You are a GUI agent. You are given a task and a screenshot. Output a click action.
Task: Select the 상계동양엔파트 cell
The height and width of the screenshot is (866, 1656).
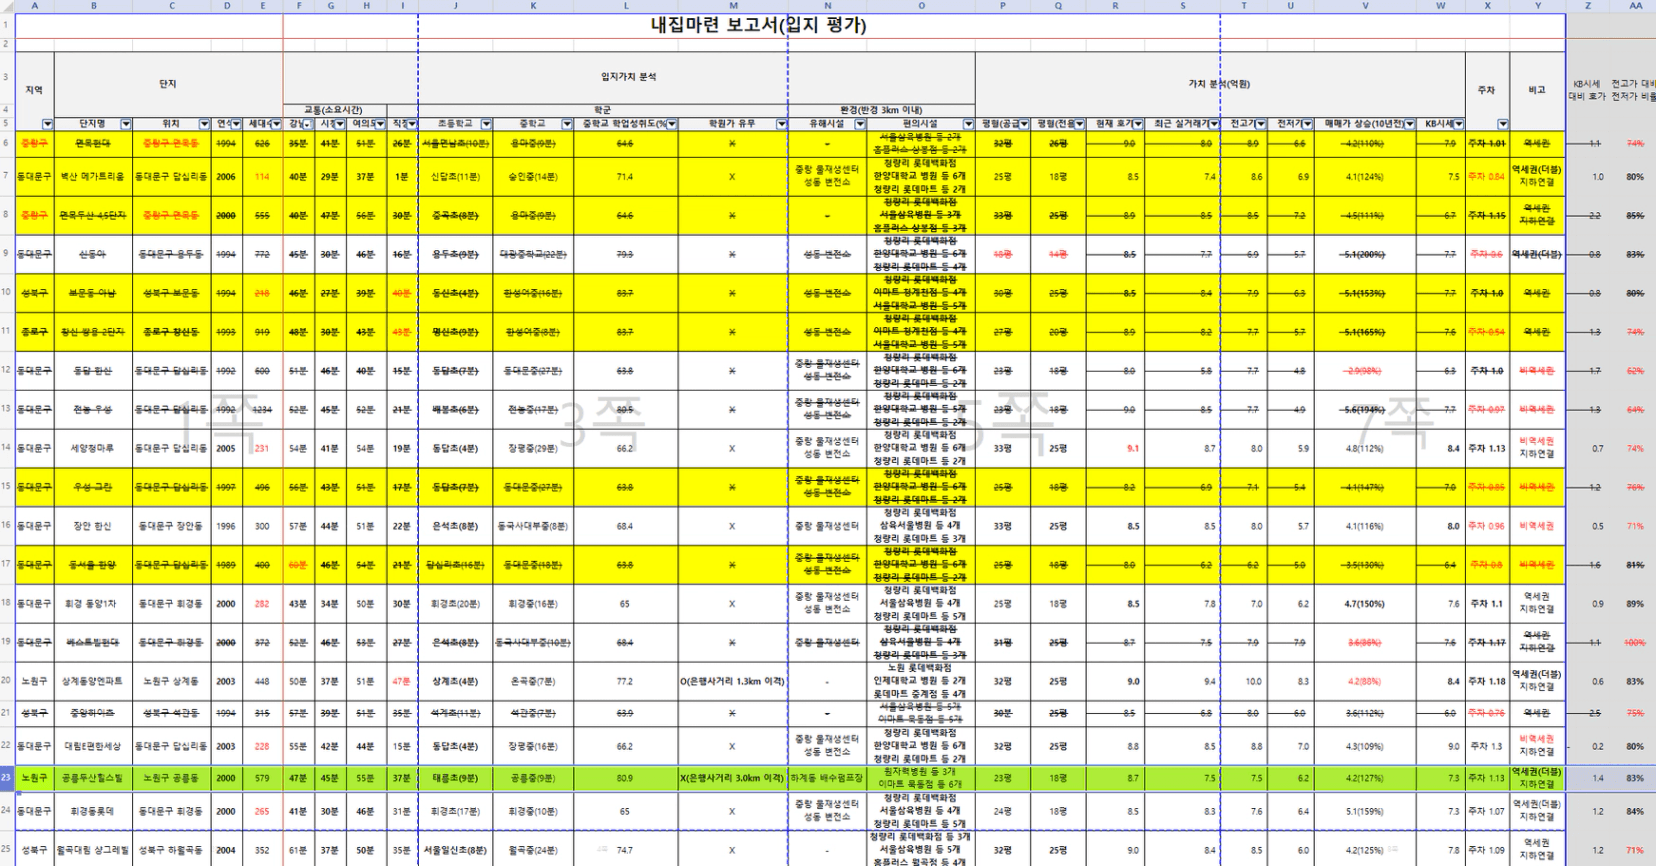(93, 681)
